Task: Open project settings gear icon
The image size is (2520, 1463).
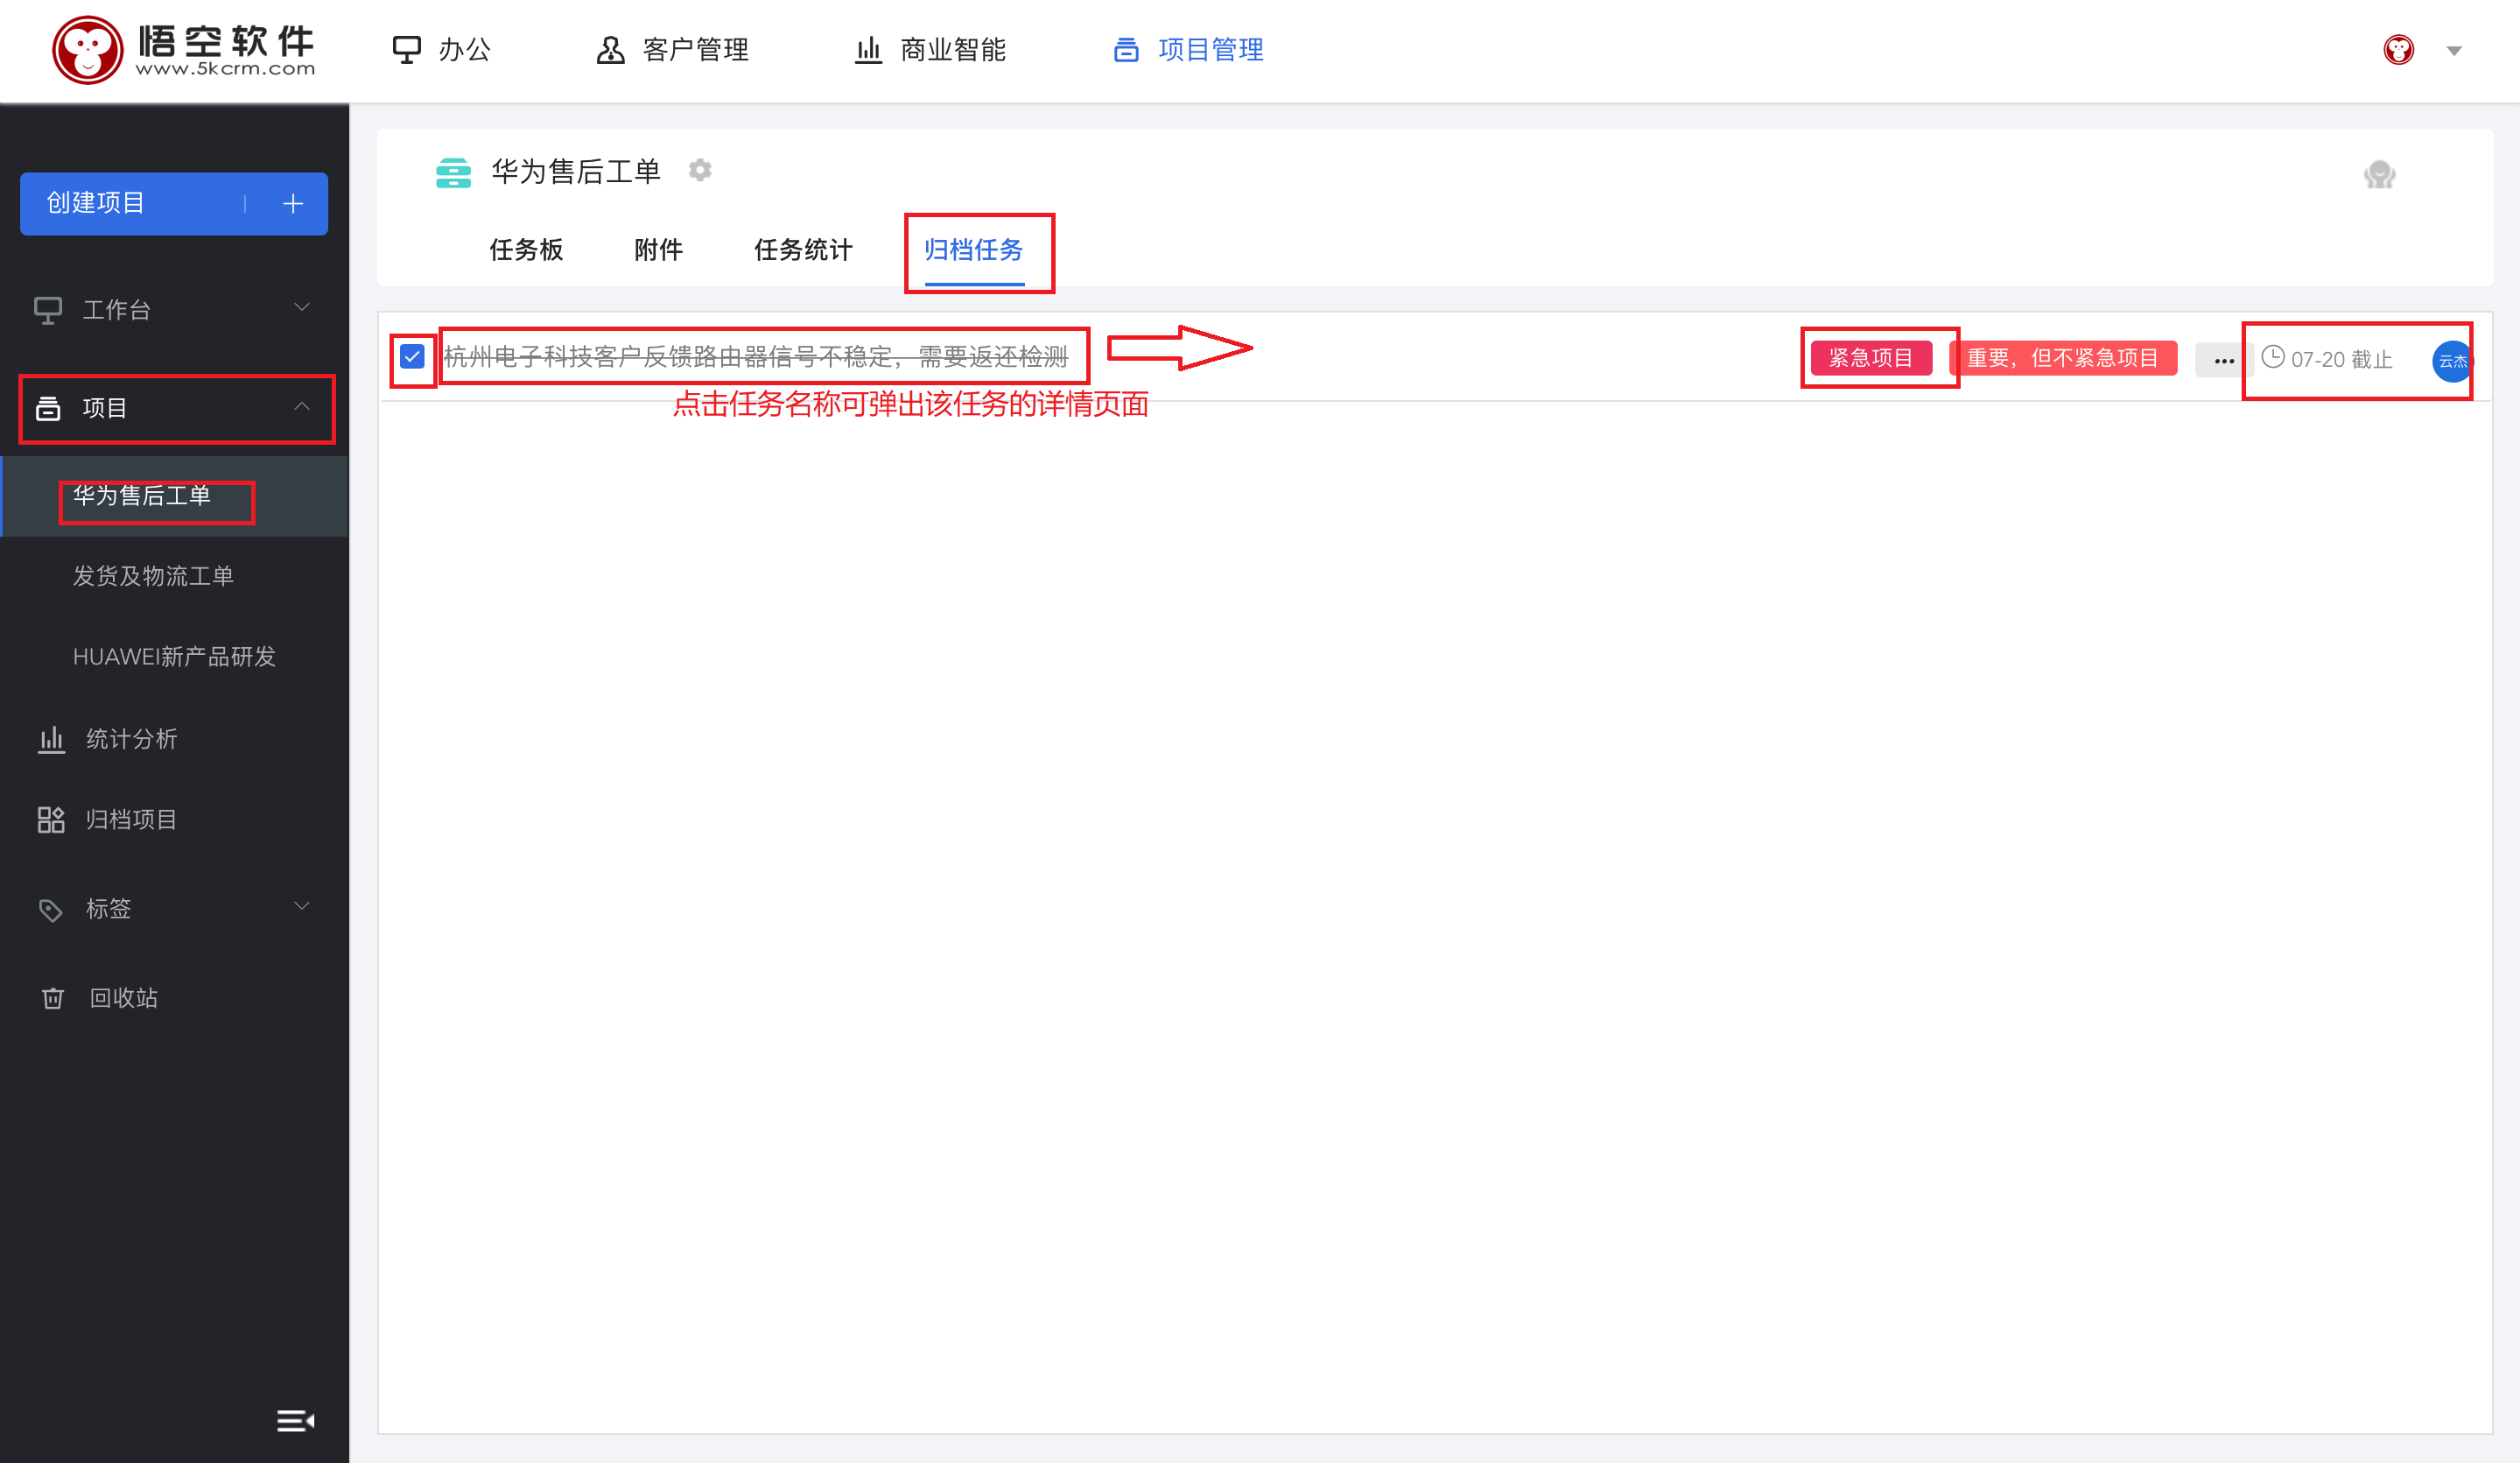Action: click(x=700, y=170)
